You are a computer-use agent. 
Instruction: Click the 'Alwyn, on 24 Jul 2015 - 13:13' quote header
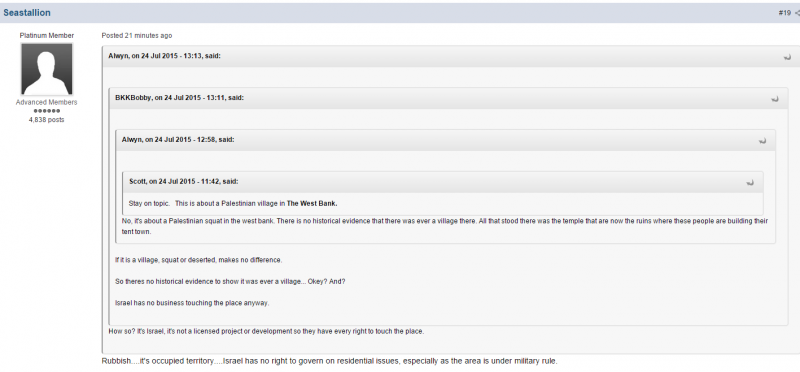[164, 56]
